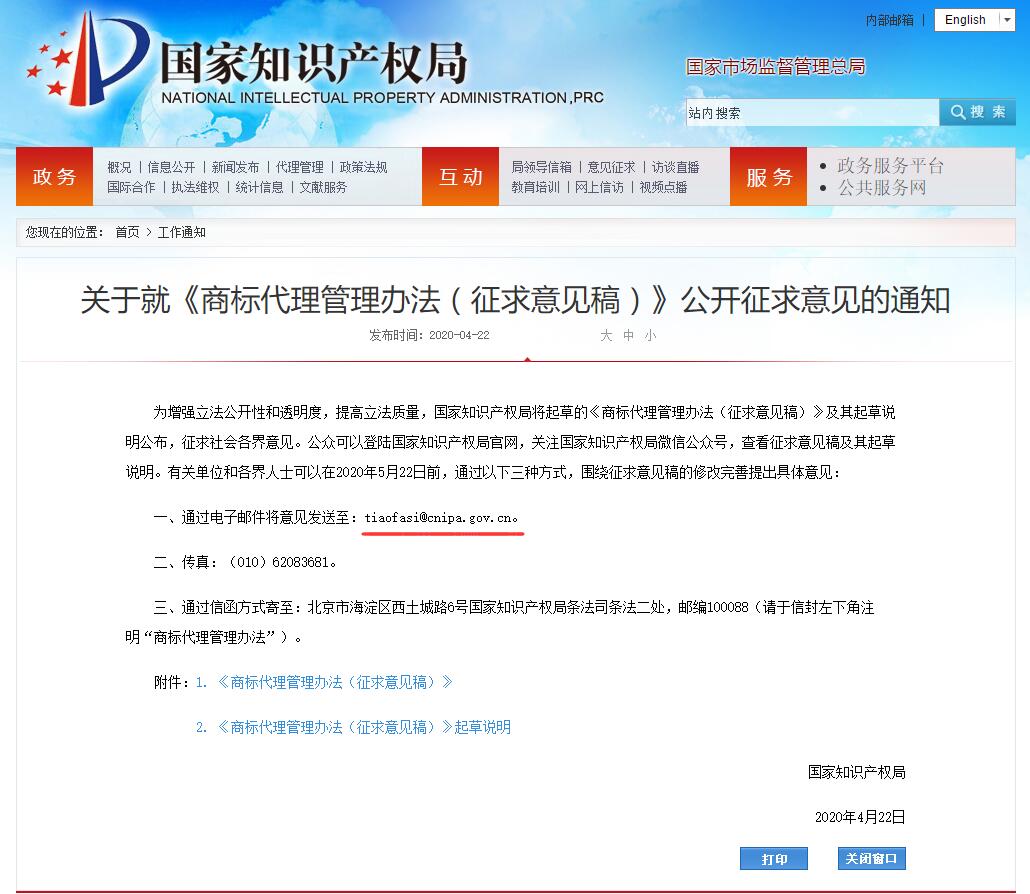1030x894 pixels.
Task: Select the English language option
Action: coord(965,20)
